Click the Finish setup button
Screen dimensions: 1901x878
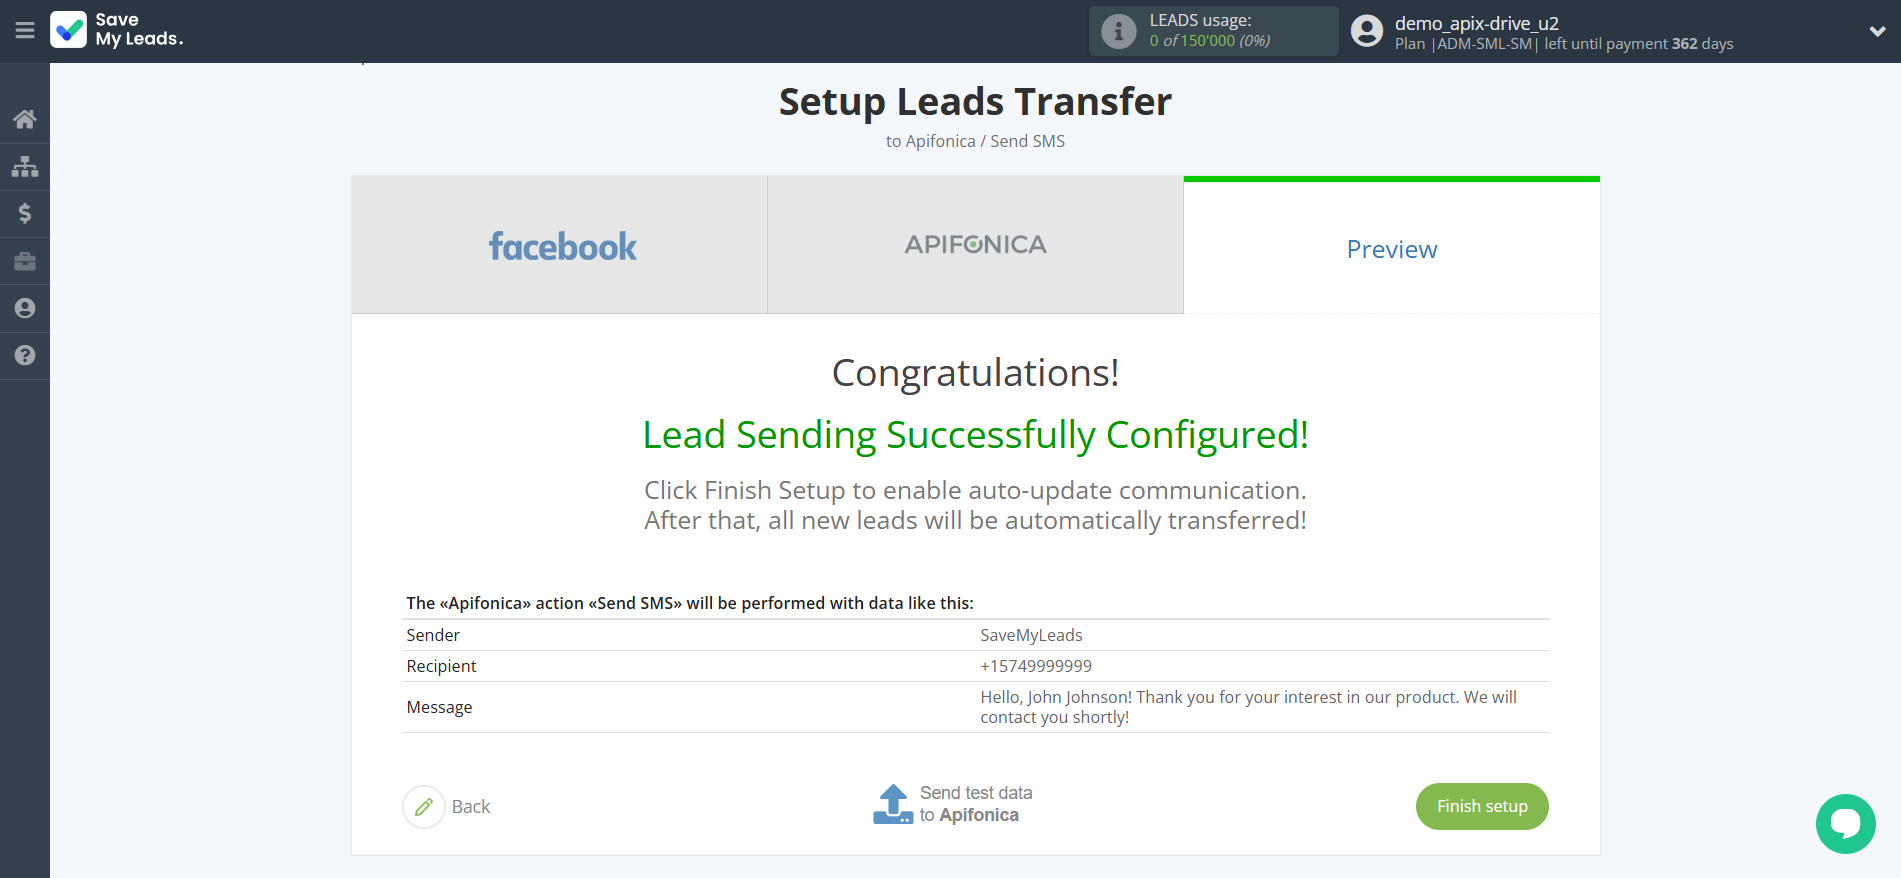tap(1481, 806)
